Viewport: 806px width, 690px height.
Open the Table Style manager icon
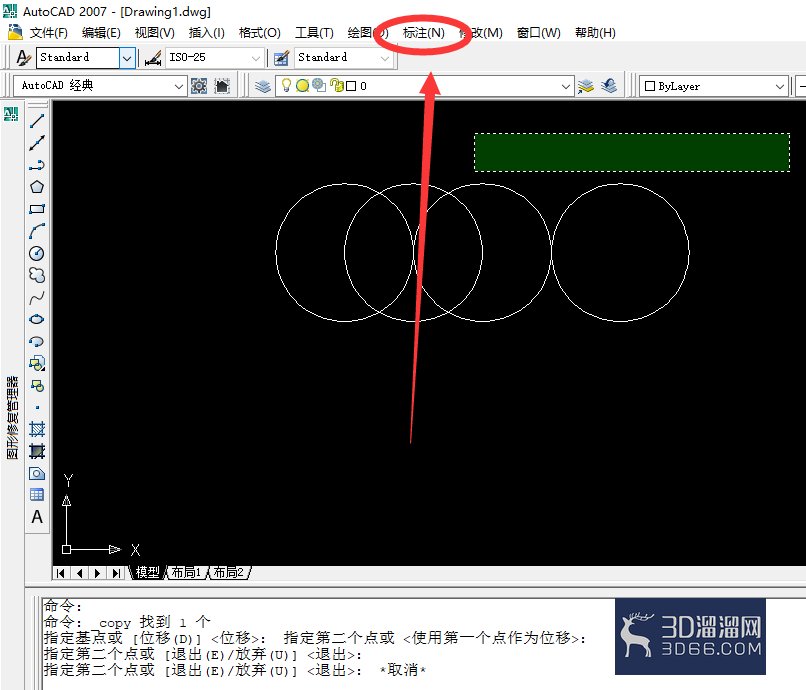[281, 58]
